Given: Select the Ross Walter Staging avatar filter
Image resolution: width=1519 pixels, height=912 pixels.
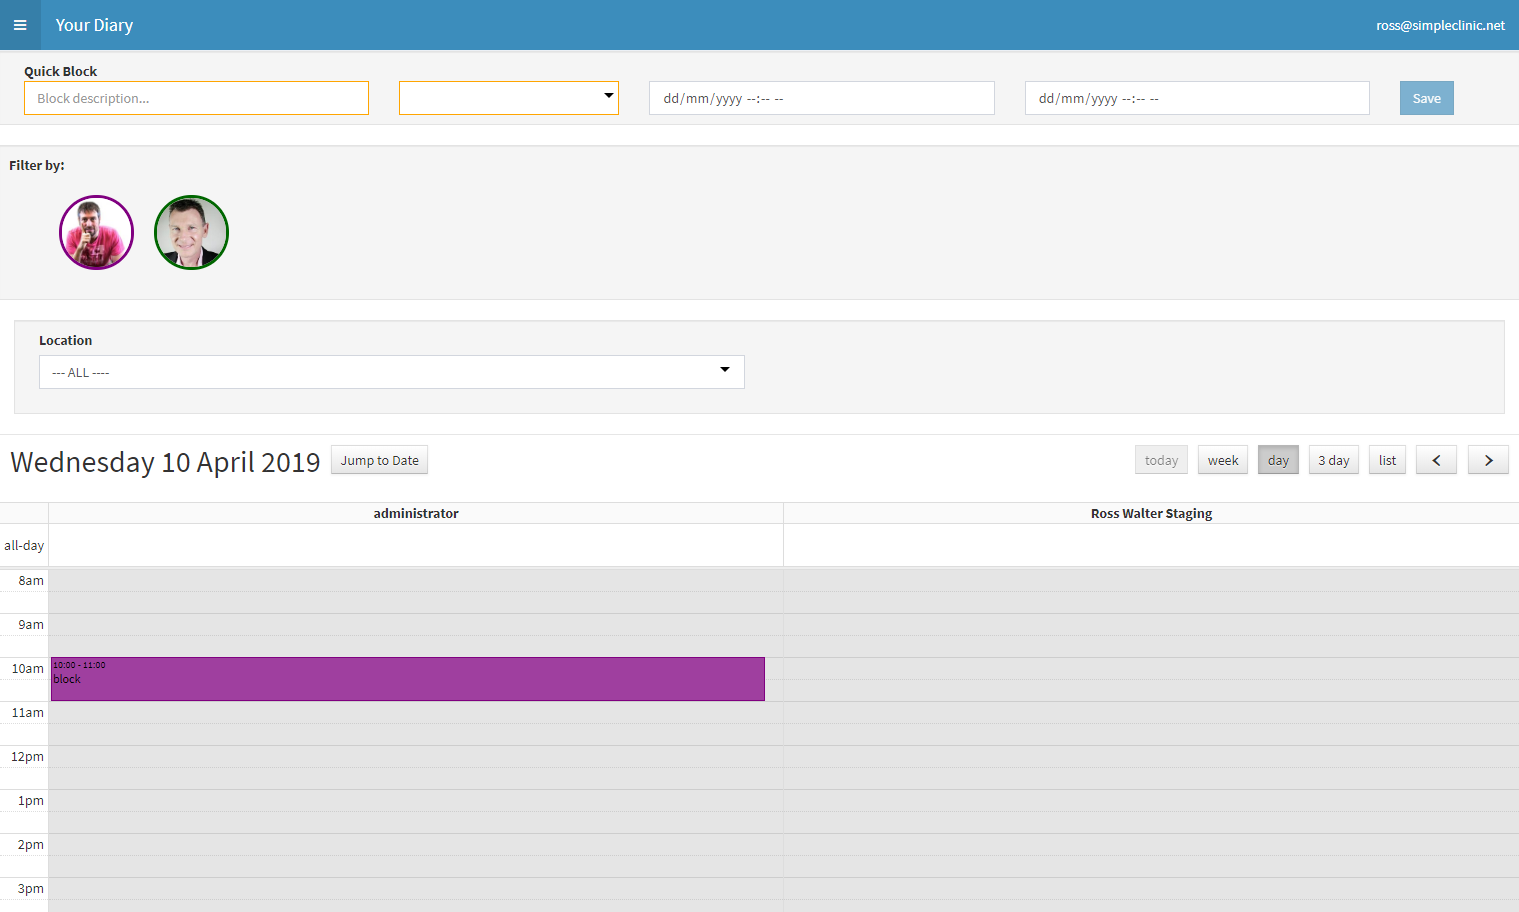Looking at the screenshot, I should point(191,232).
